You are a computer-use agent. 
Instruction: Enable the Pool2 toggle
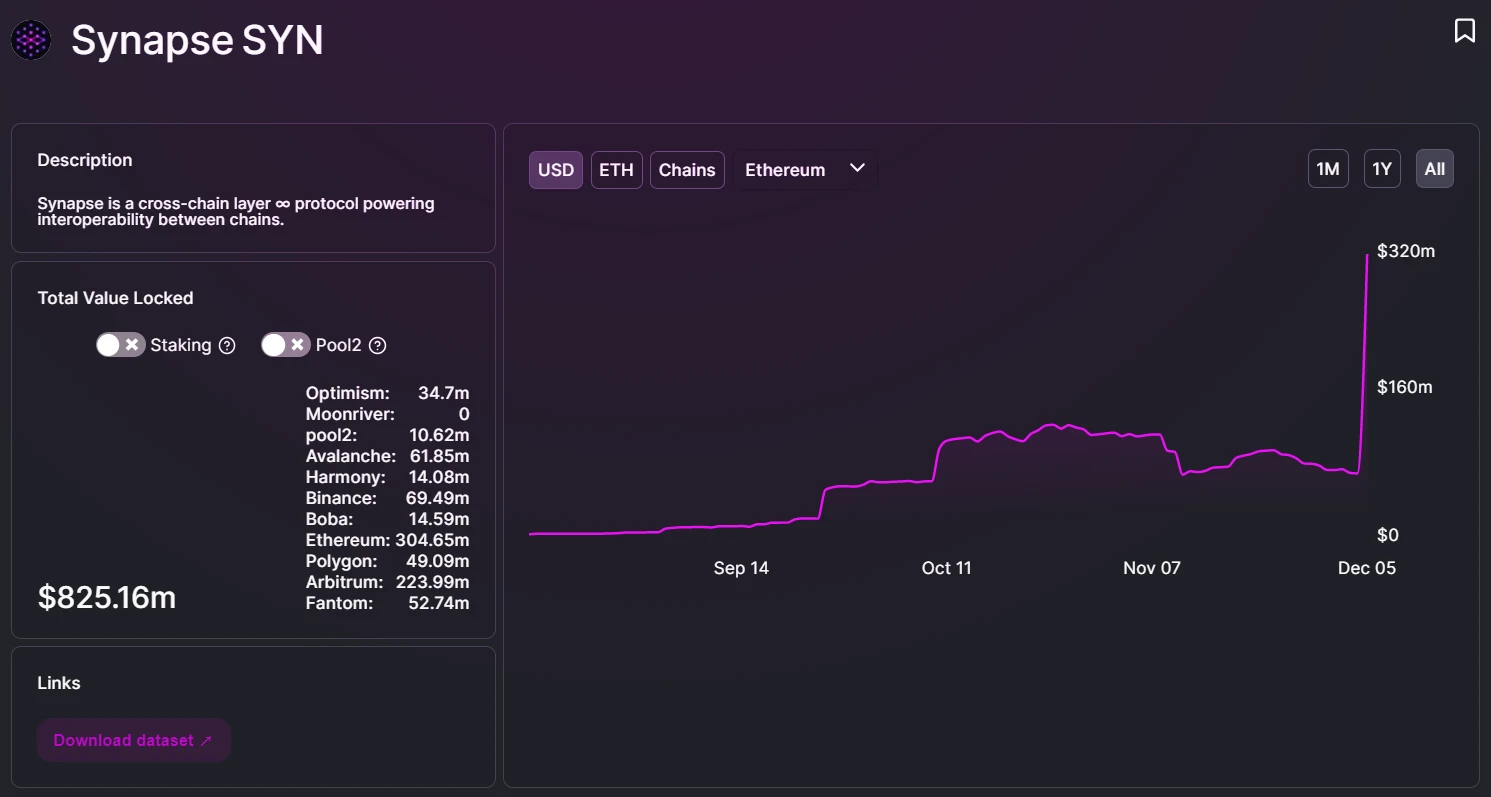(286, 345)
